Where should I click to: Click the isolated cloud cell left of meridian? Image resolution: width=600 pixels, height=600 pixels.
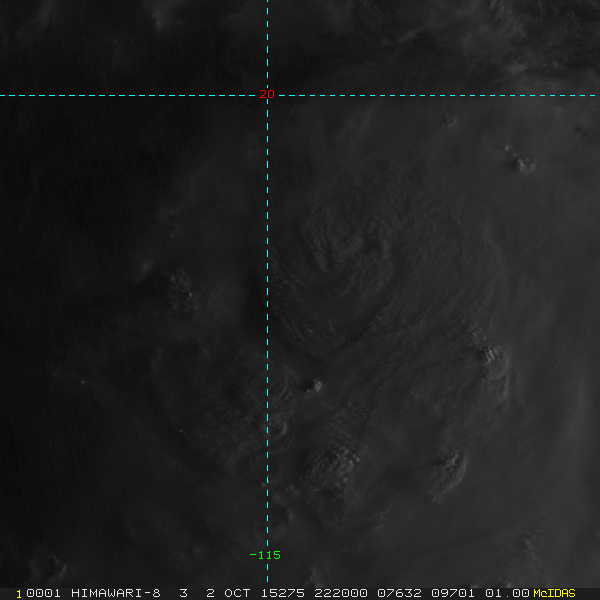[182, 292]
